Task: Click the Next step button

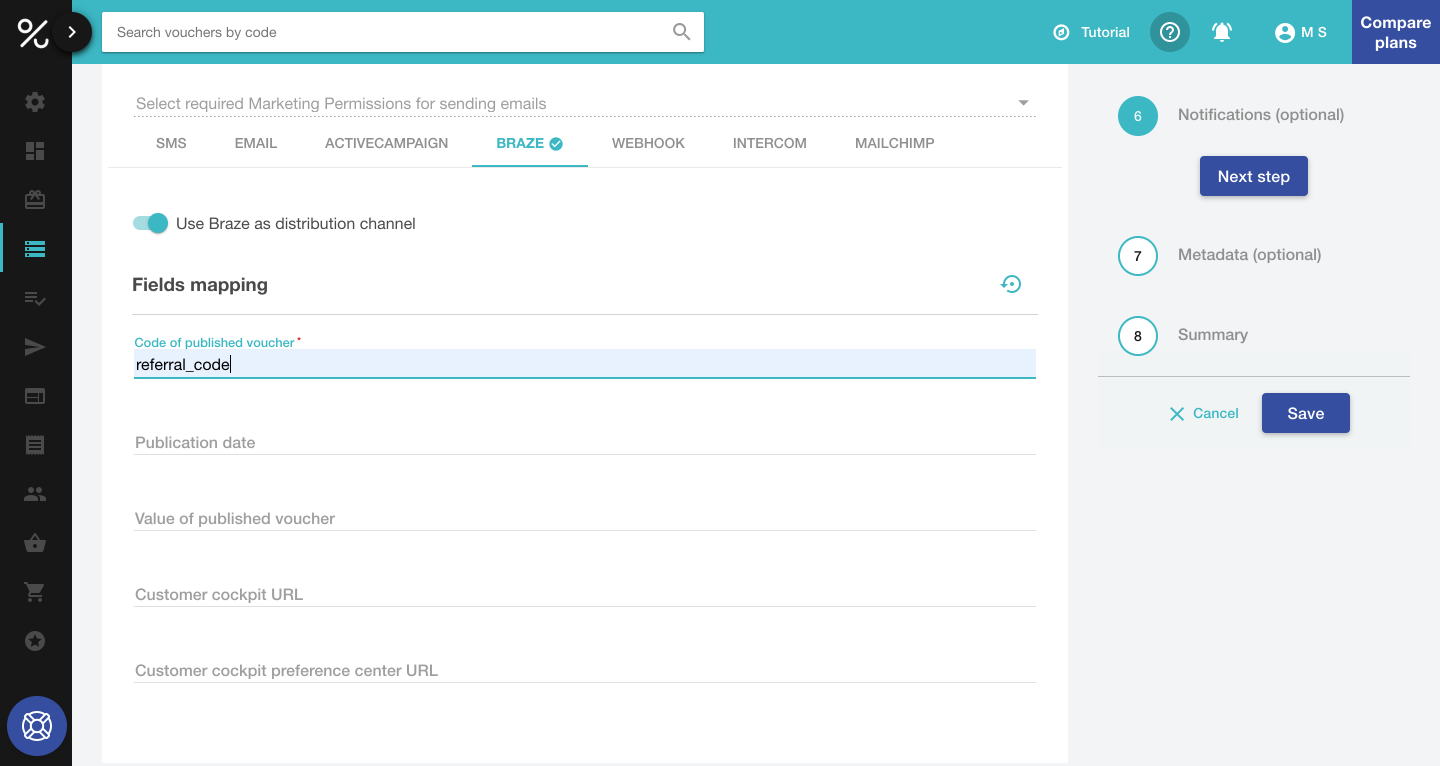Action: coord(1253,176)
